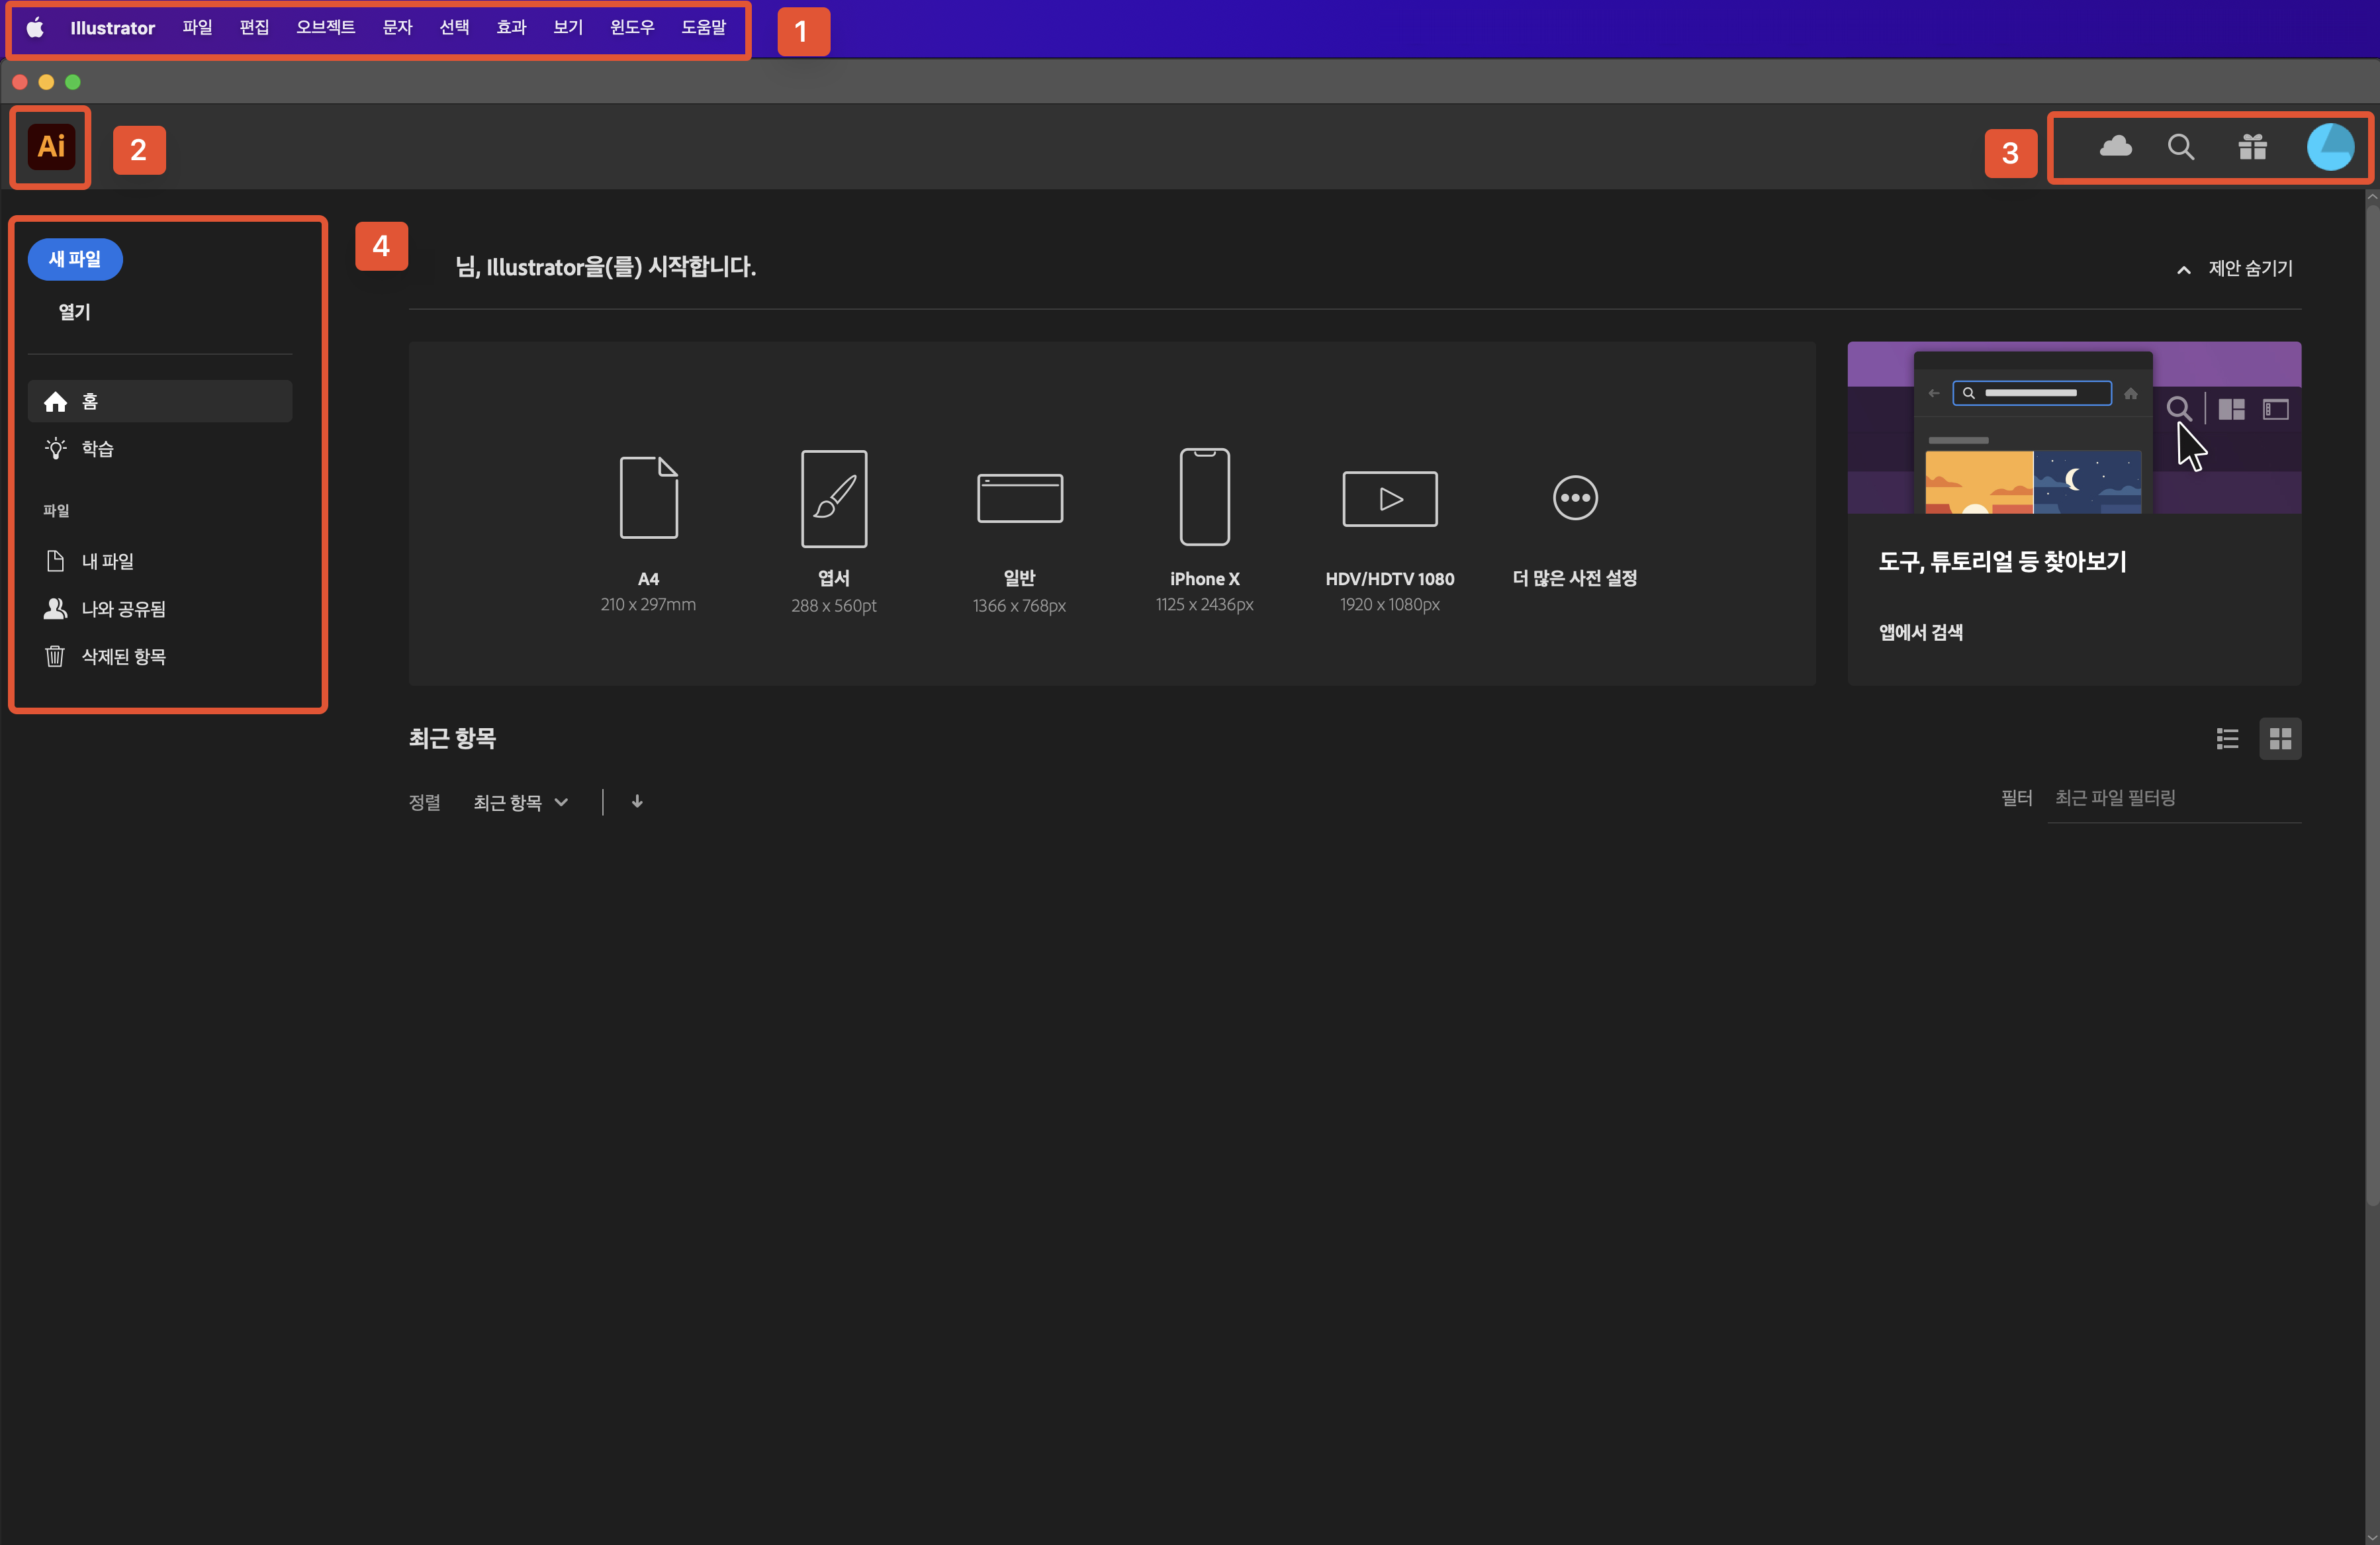Open the 최근 항목 sort dropdown
This screenshot has width=2380, height=1545.
tap(520, 802)
